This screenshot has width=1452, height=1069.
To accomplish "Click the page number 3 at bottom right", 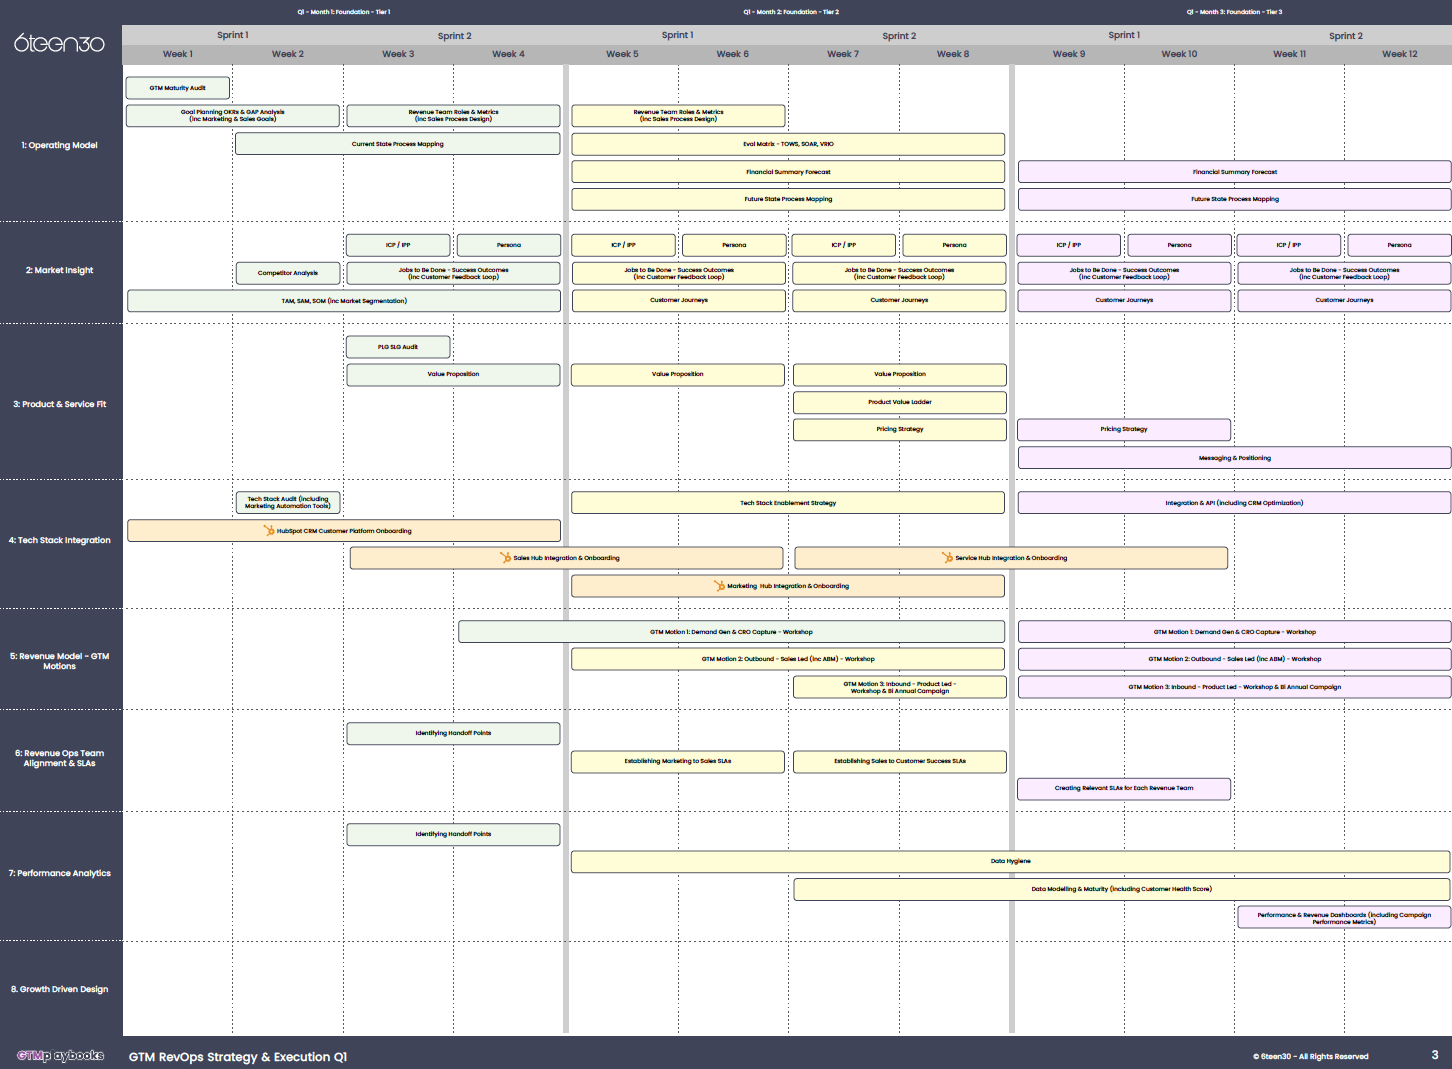I will pos(1434,1056).
